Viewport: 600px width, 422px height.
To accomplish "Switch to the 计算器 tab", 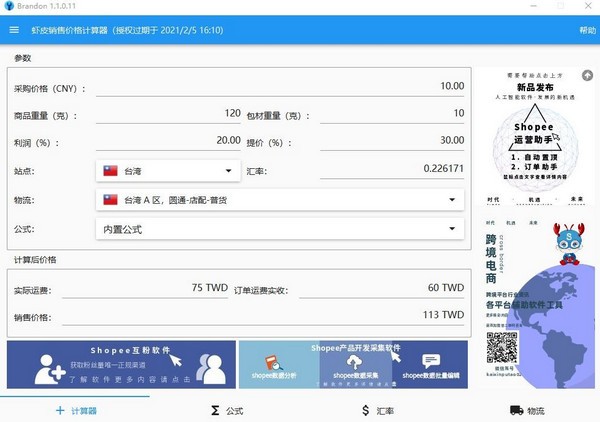I will pos(75,410).
